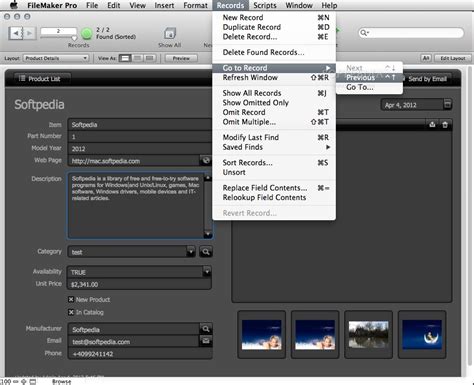Choose Modify Last Find menu item

pyautogui.click(x=274, y=137)
